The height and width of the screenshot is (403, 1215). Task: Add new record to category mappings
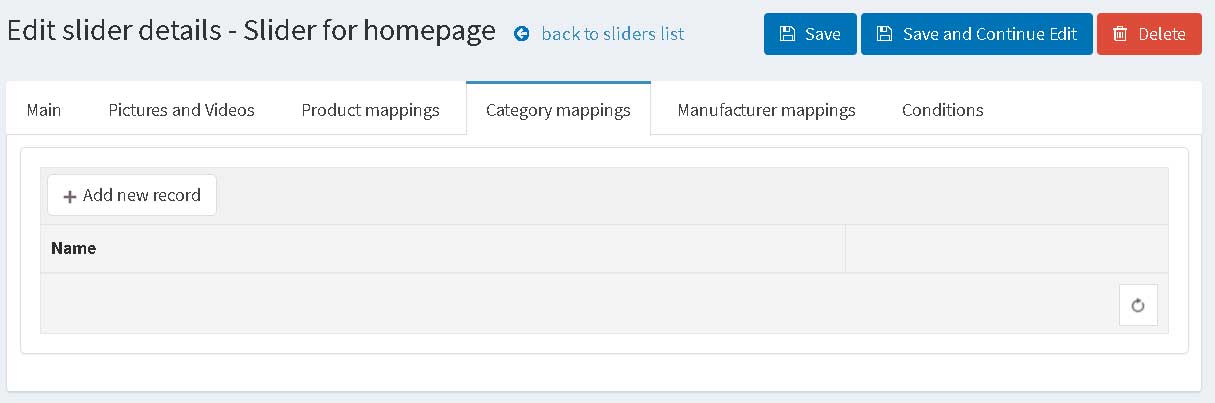(132, 195)
